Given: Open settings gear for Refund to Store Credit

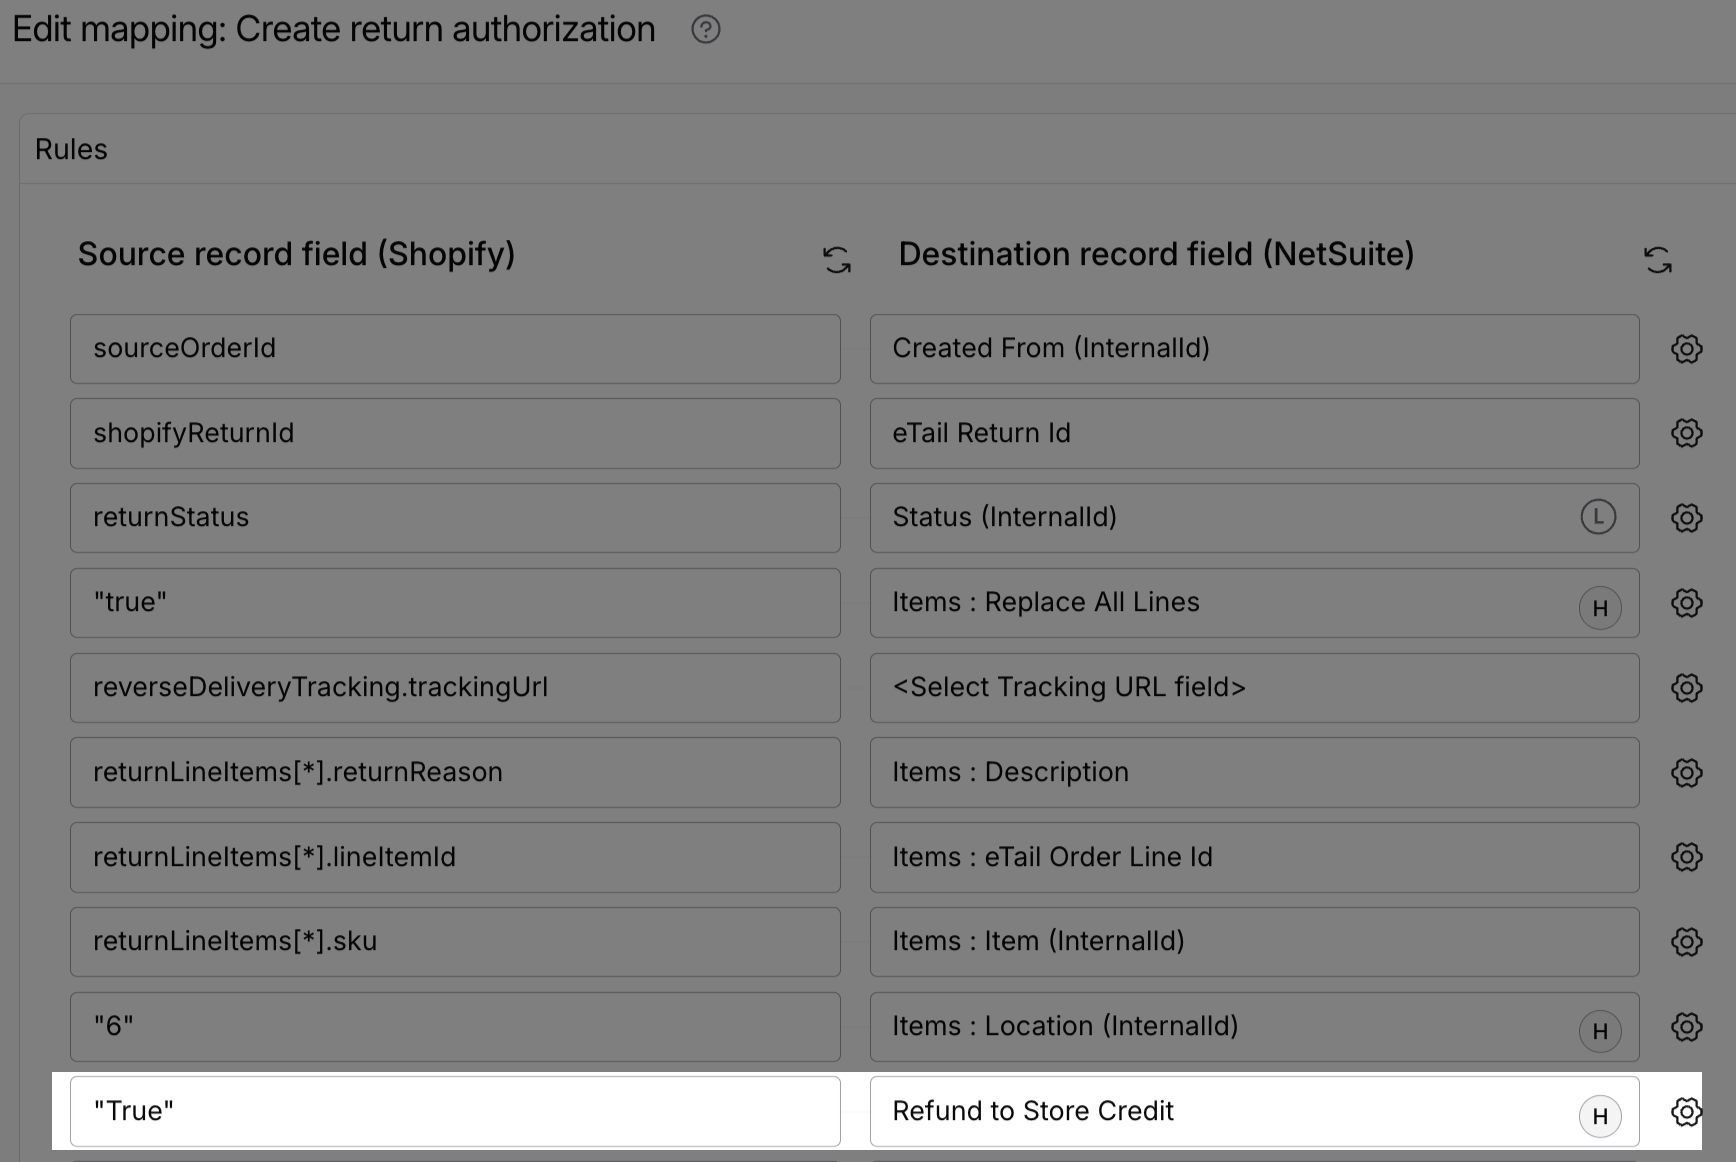Looking at the screenshot, I should click(1687, 1112).
